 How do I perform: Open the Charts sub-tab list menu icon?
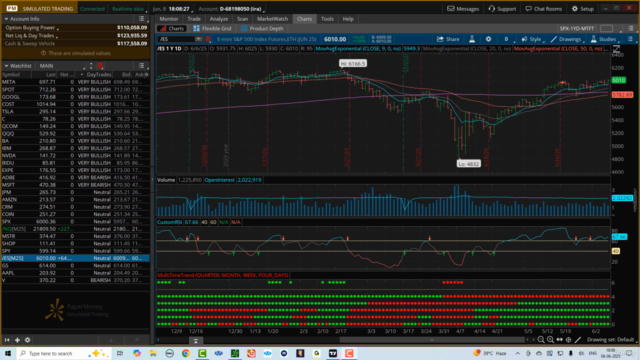(631, 29)
